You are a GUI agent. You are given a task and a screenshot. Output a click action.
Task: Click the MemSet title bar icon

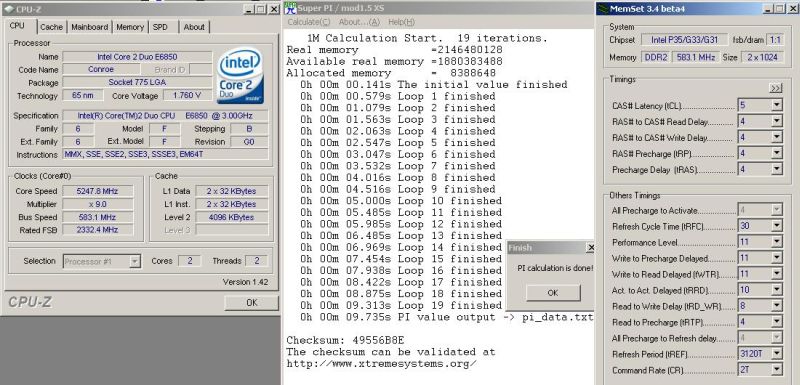coord(603,9)
